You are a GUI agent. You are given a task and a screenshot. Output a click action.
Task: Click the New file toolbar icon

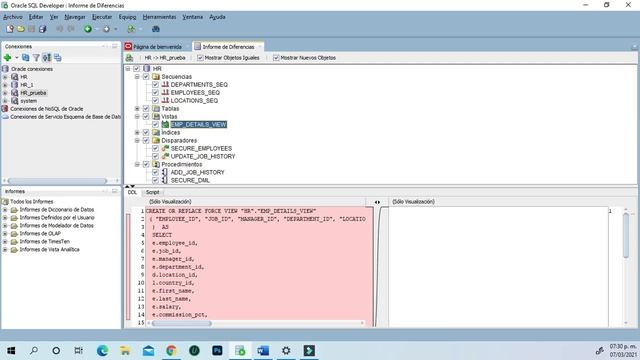(10, 29)
